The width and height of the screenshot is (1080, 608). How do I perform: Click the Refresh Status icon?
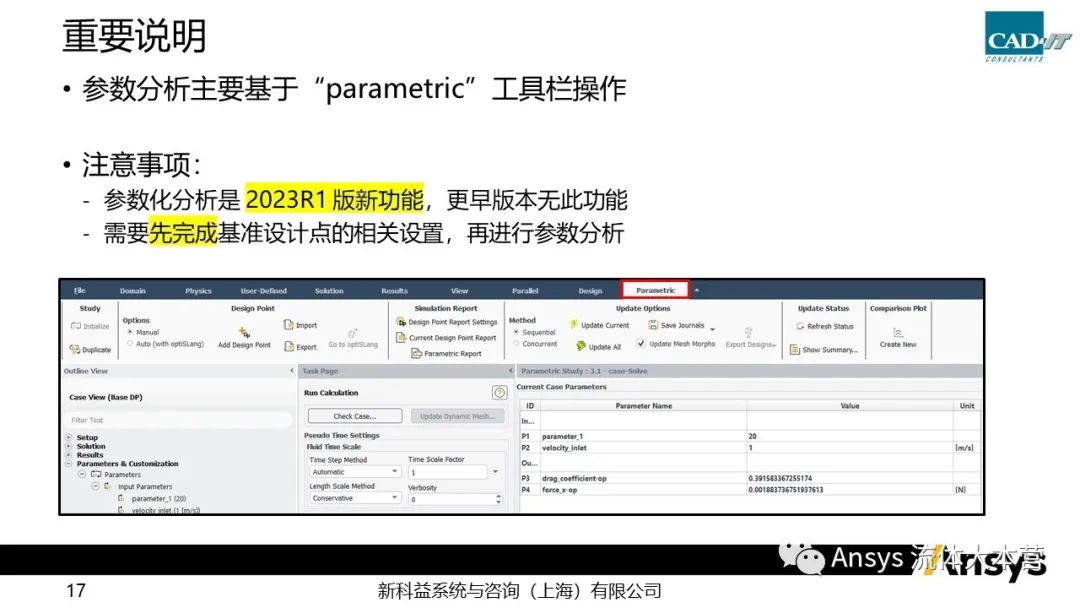pos(800,326)
